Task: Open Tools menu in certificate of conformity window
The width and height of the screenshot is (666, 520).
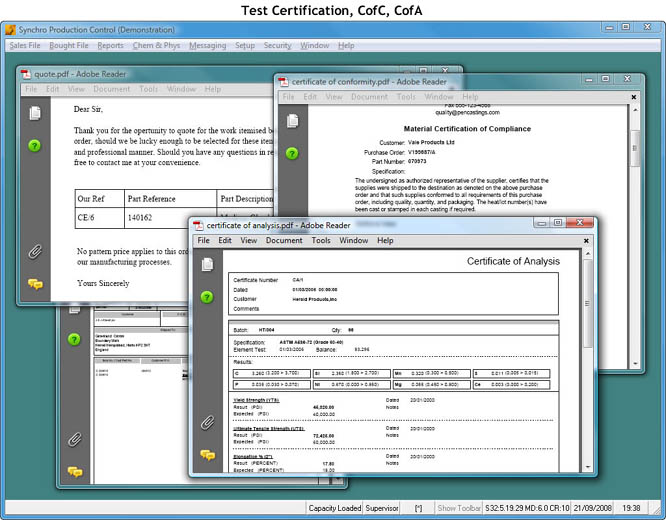Action: click(x=406, y=97)
